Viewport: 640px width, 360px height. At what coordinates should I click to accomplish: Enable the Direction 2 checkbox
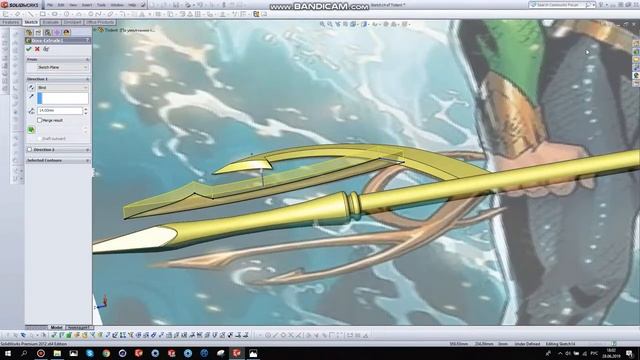29,150
